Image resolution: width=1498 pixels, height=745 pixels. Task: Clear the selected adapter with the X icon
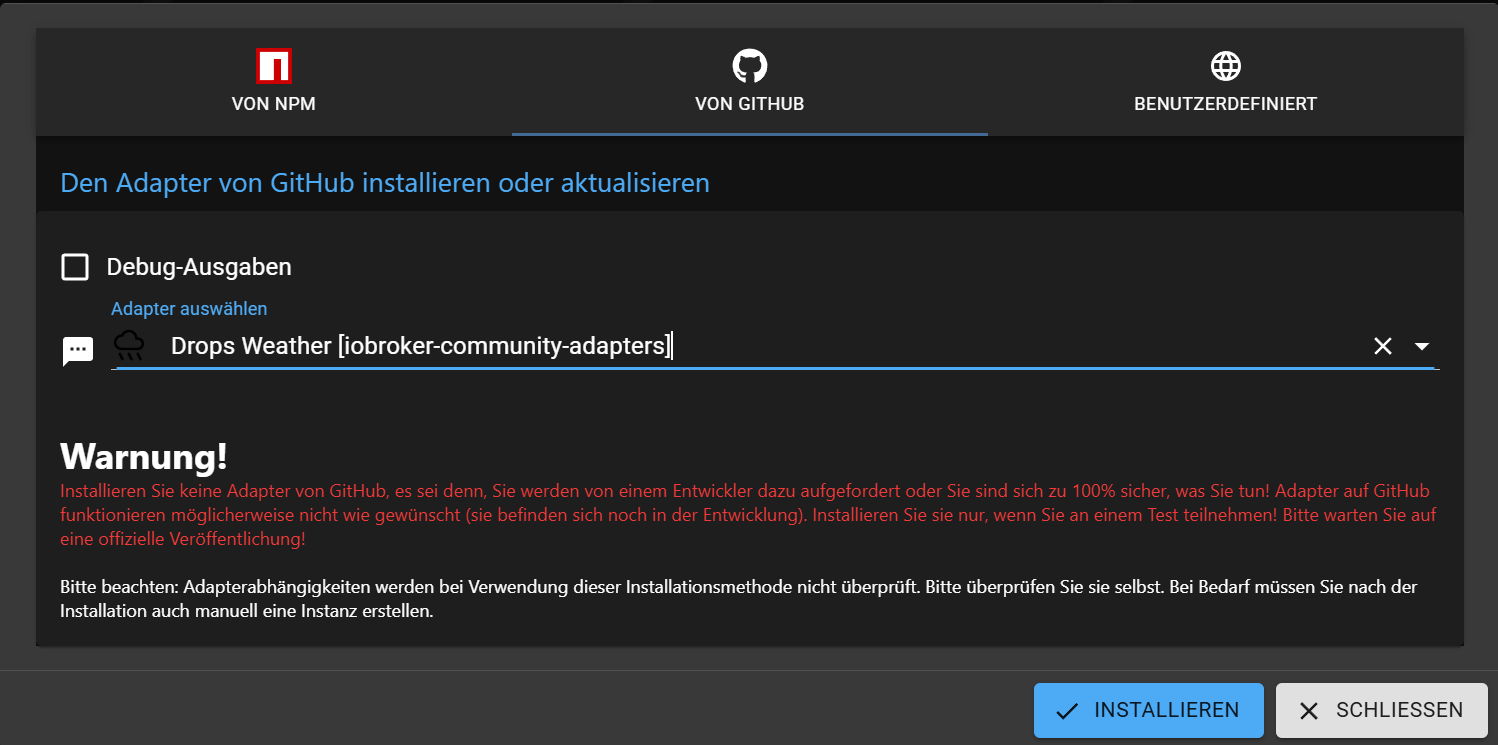1382,346
